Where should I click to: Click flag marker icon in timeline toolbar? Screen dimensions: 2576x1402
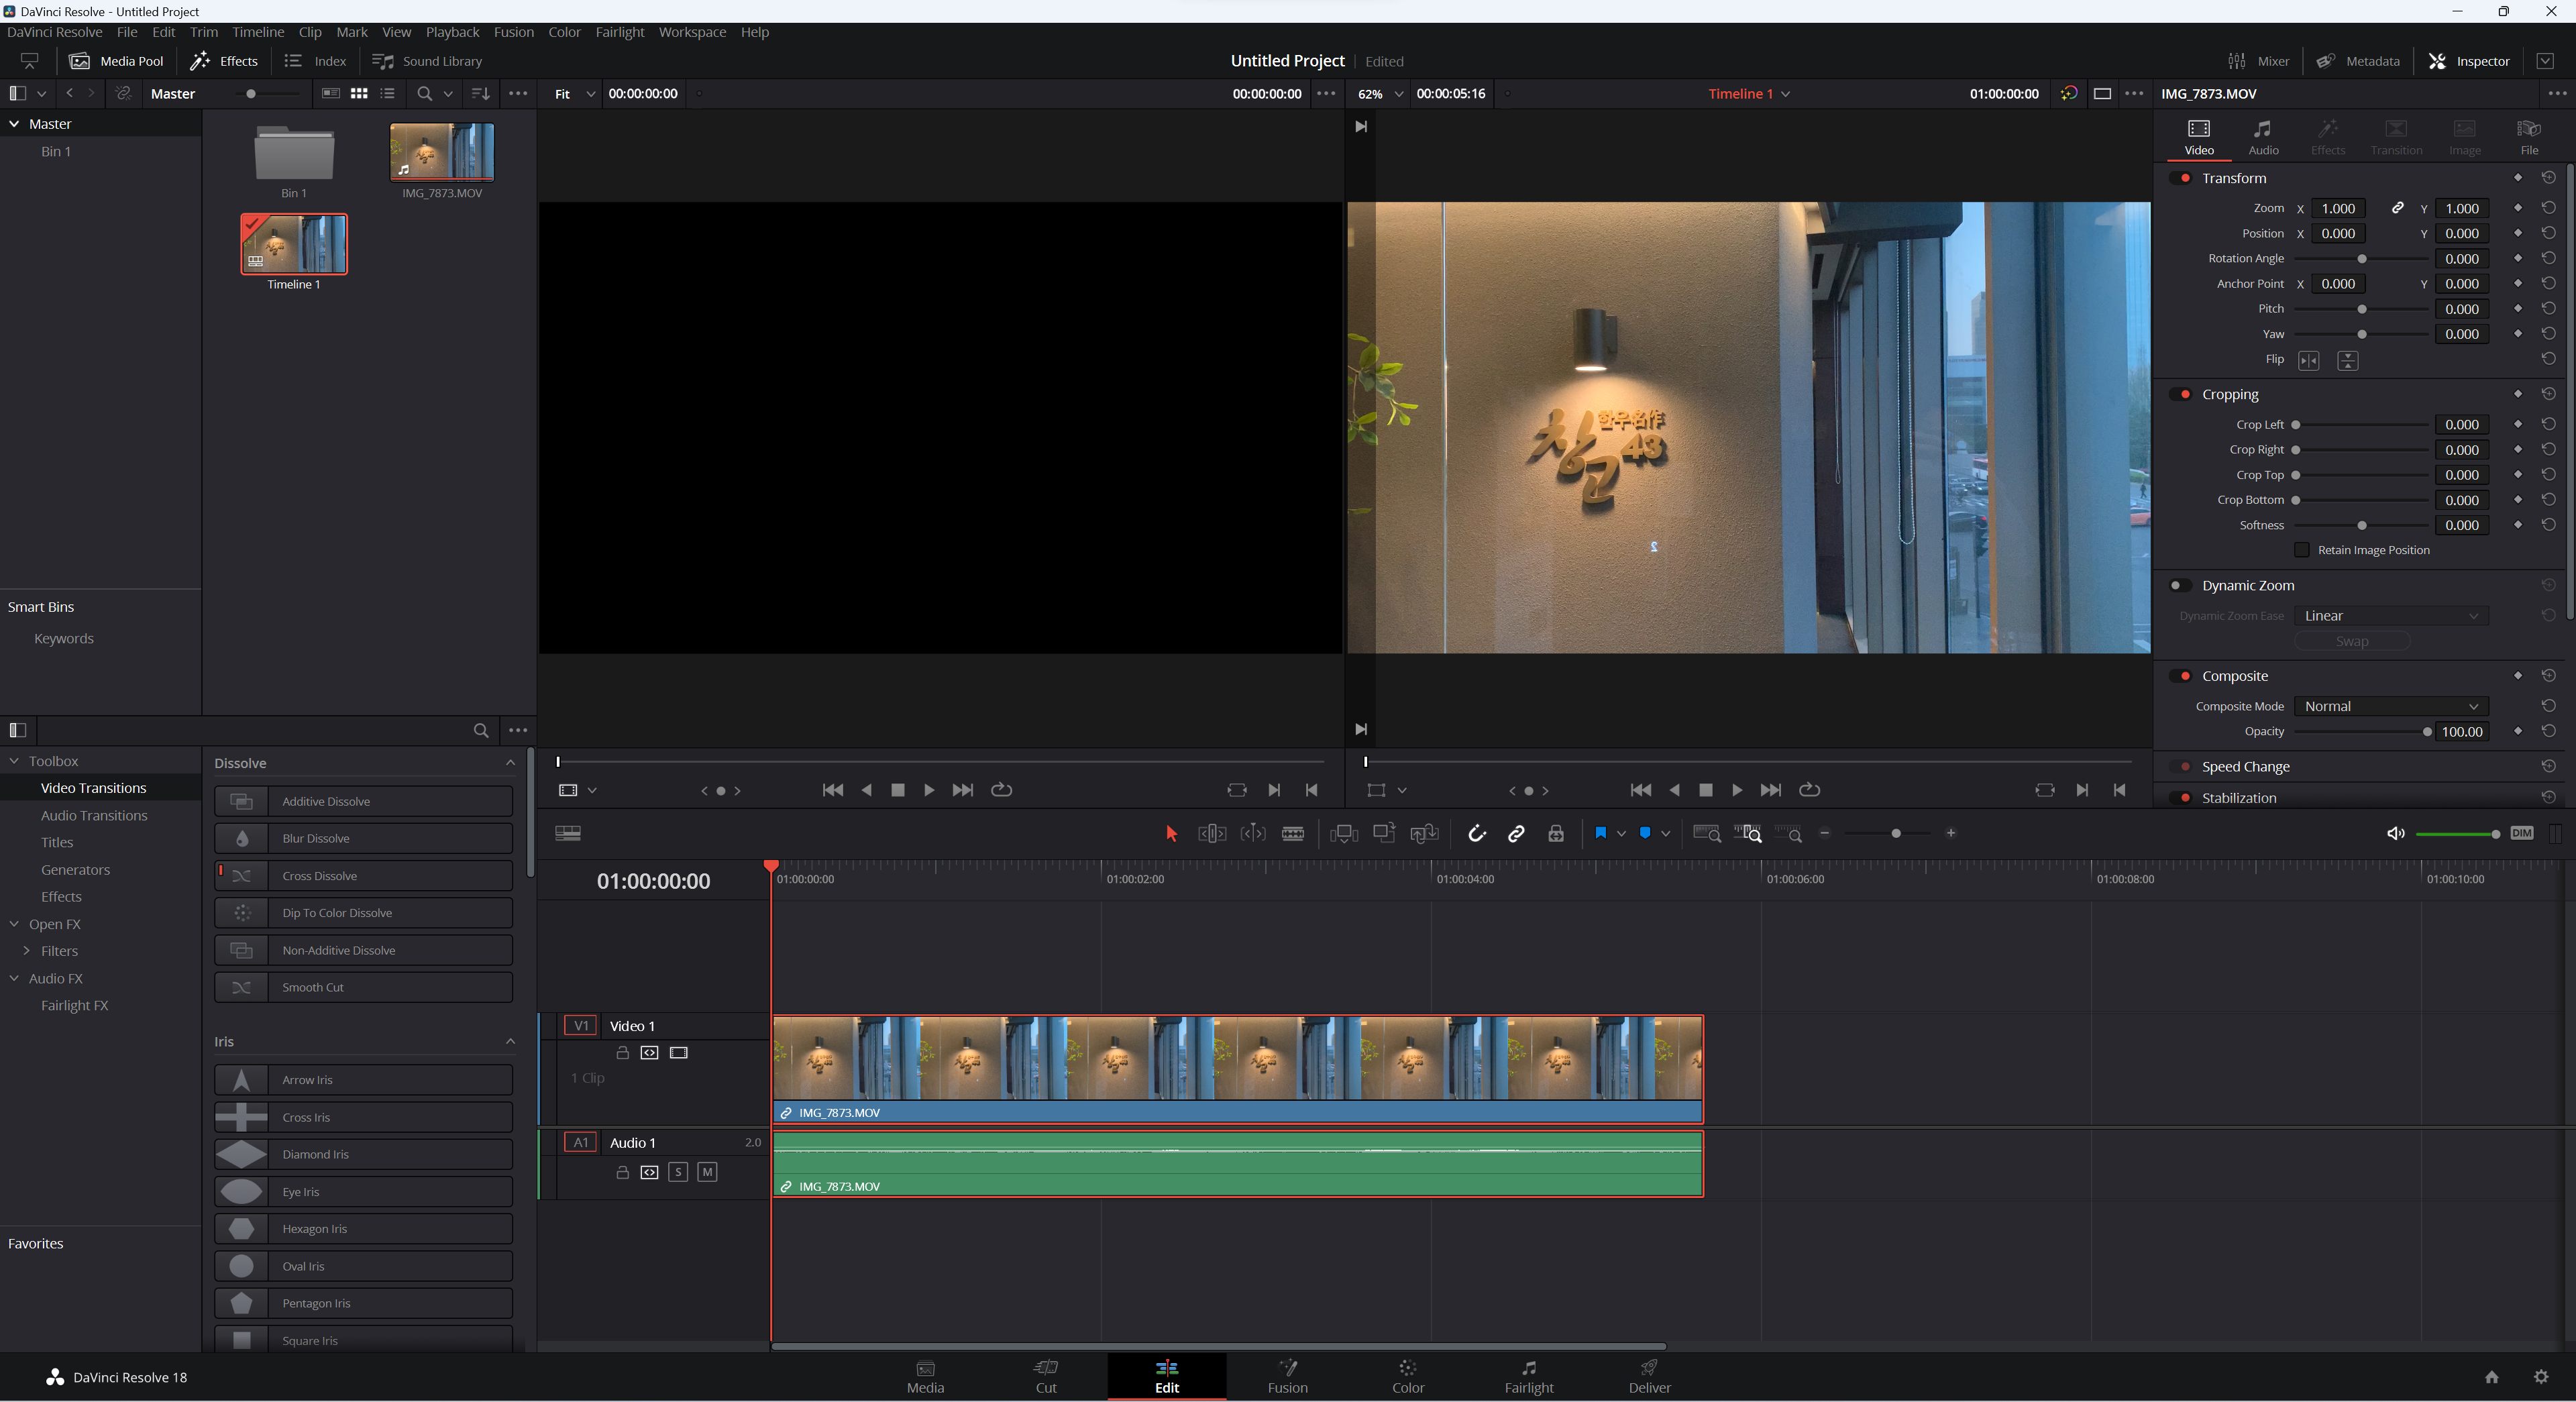point(1600,833)
